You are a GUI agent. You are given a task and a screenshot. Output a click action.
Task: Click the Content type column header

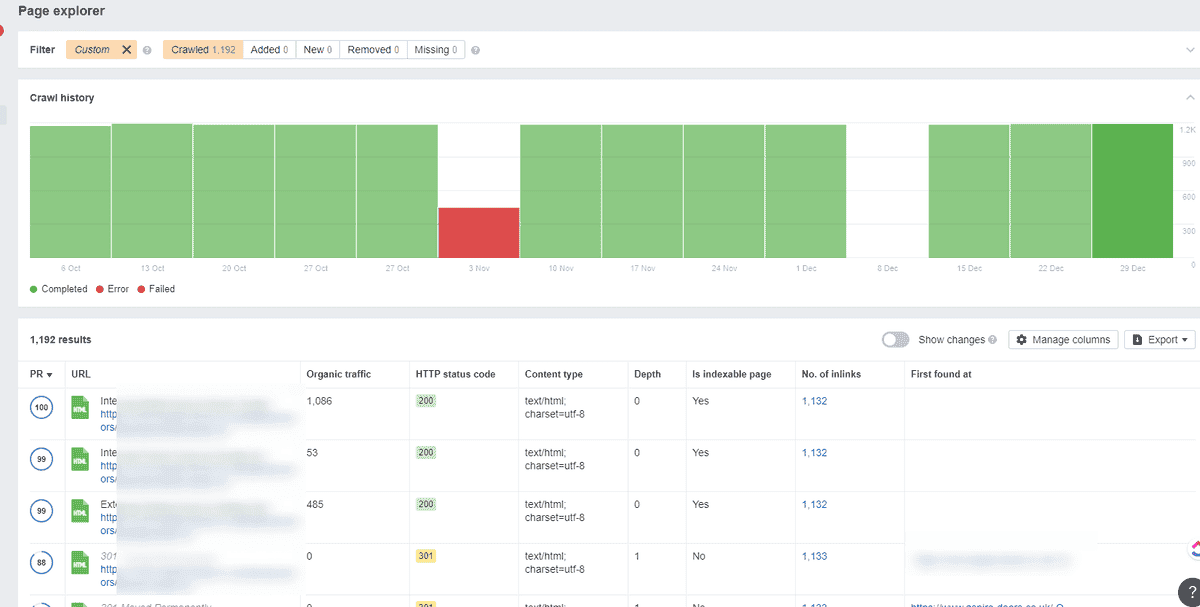click(x=554, y=374)
